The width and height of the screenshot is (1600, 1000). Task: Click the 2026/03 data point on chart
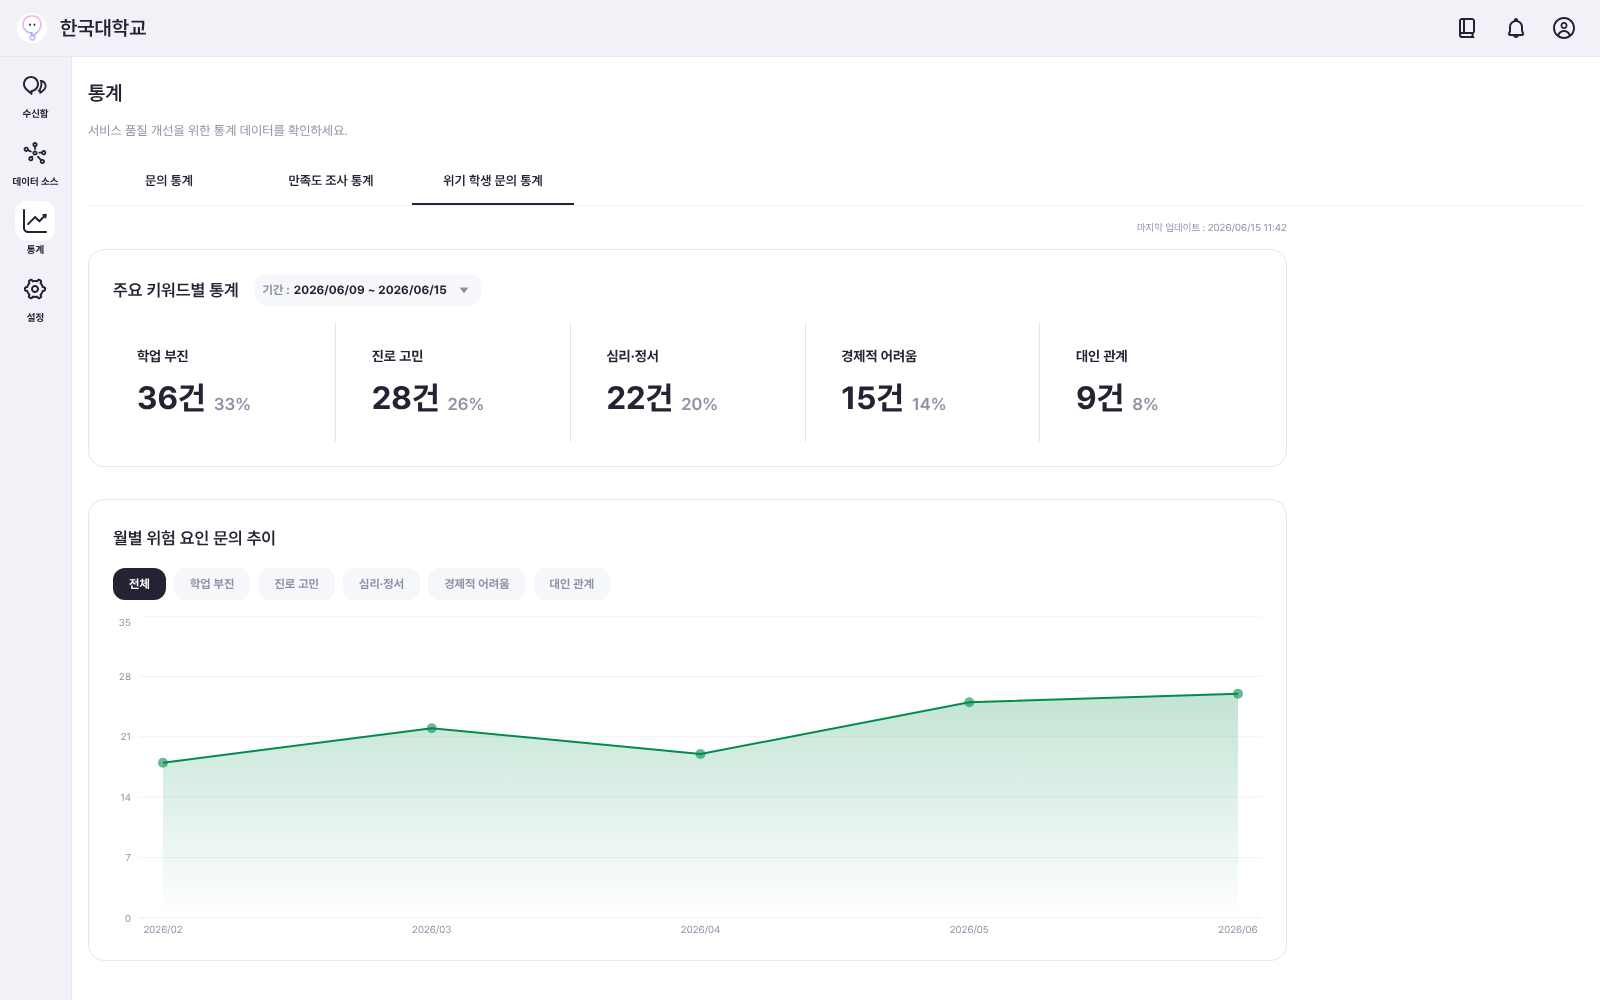click(x=432, y=728)
